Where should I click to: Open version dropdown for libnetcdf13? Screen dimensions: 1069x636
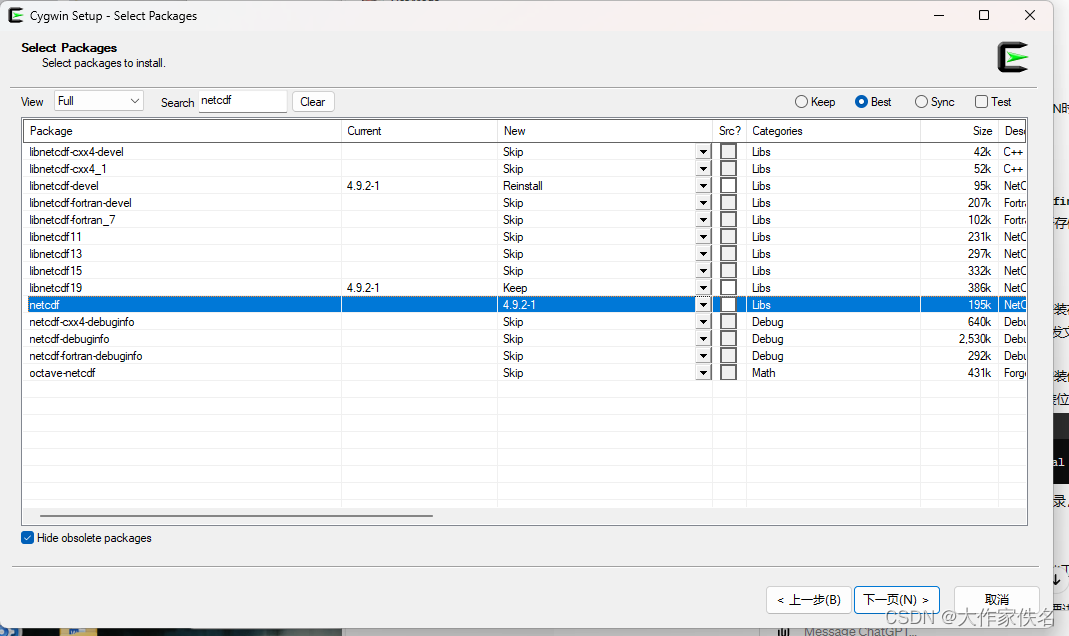point(703,254)
